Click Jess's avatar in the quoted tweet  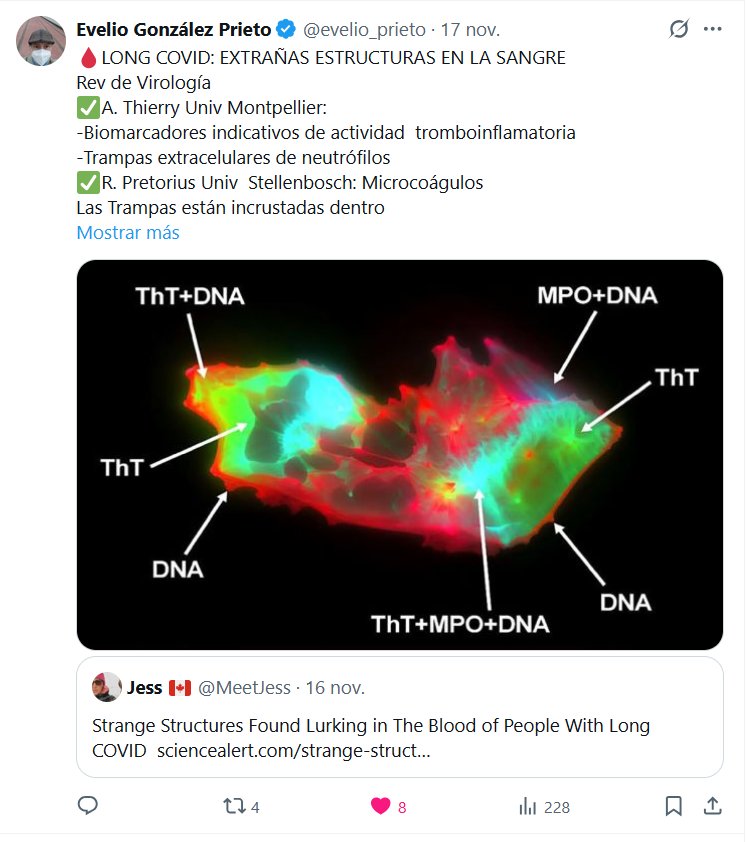point(106,688)
